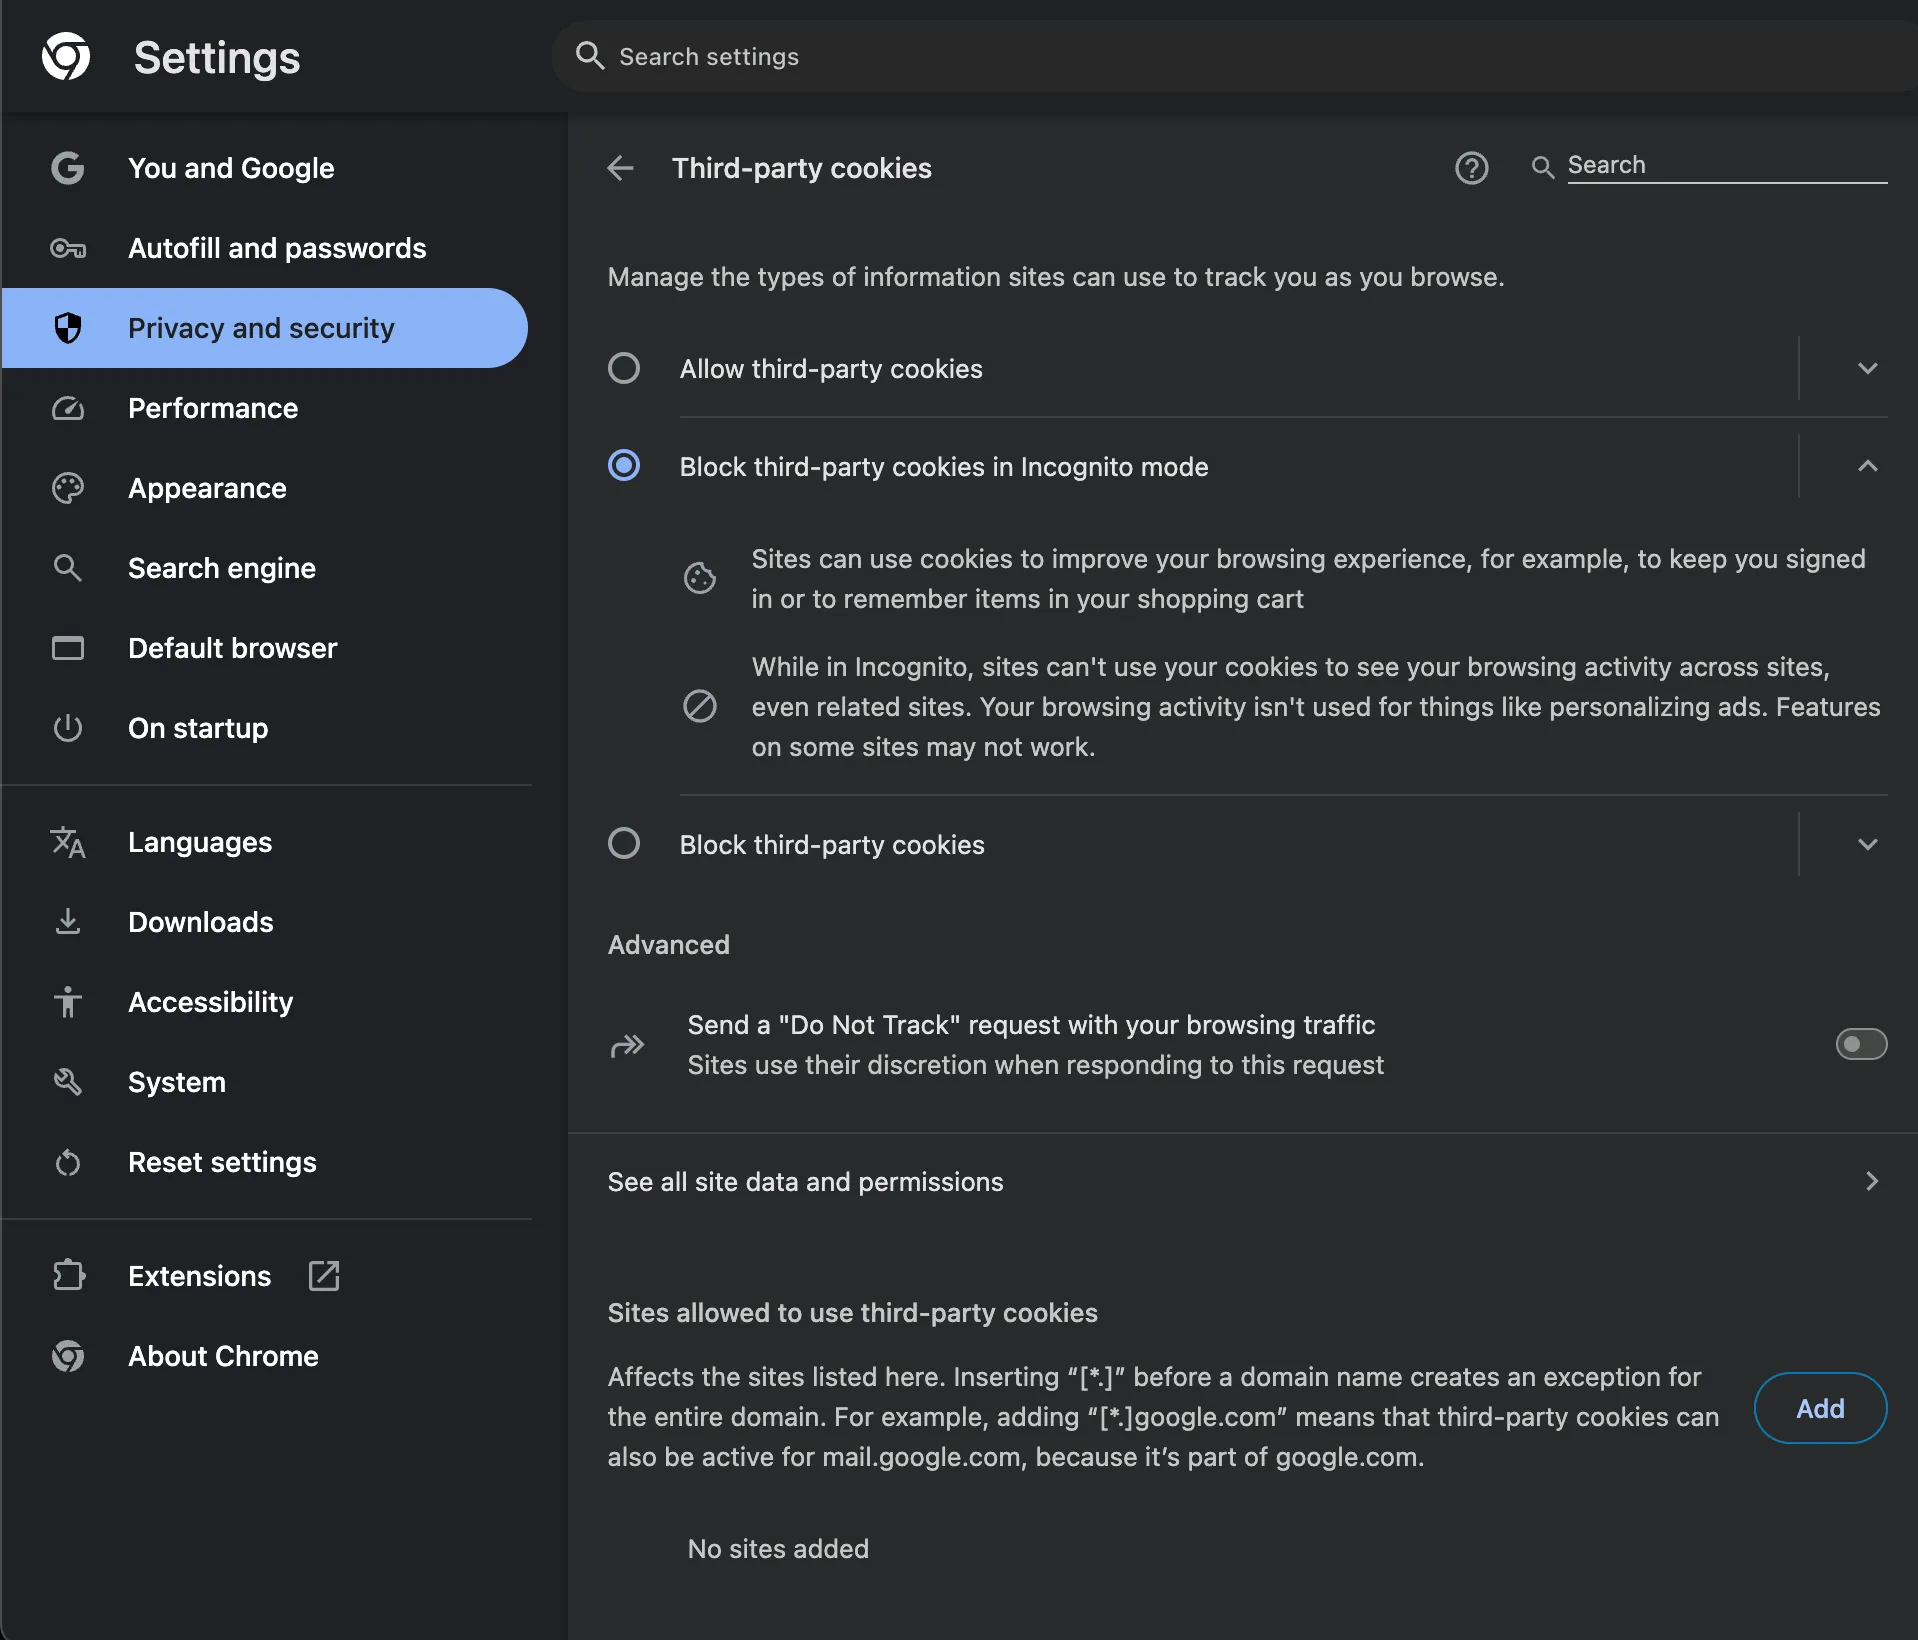Expand the Block third-party cookies details
1918x1640 pixels.
coord(1867,844)
